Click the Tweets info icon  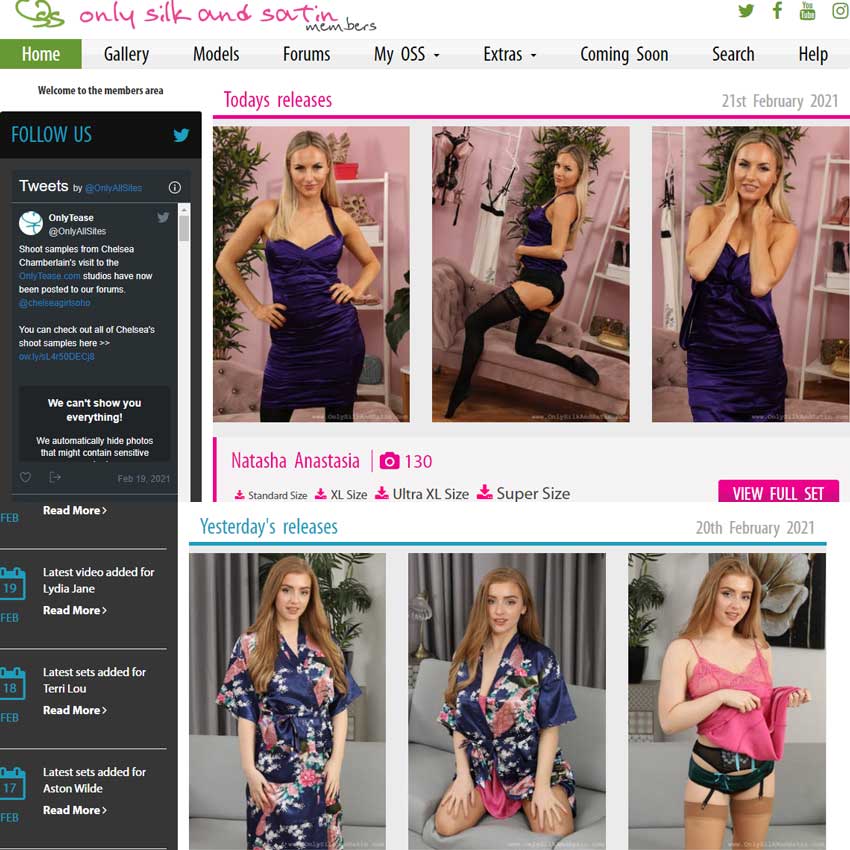175,187
